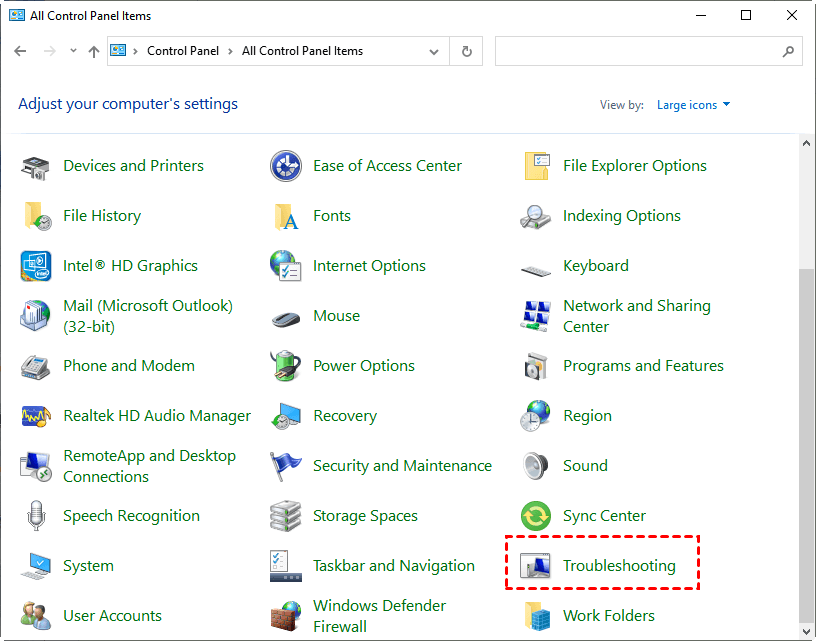Open the address bar history dropdown arrow
The height and width of the screenshot is (641, 816).
coord(433,52)
